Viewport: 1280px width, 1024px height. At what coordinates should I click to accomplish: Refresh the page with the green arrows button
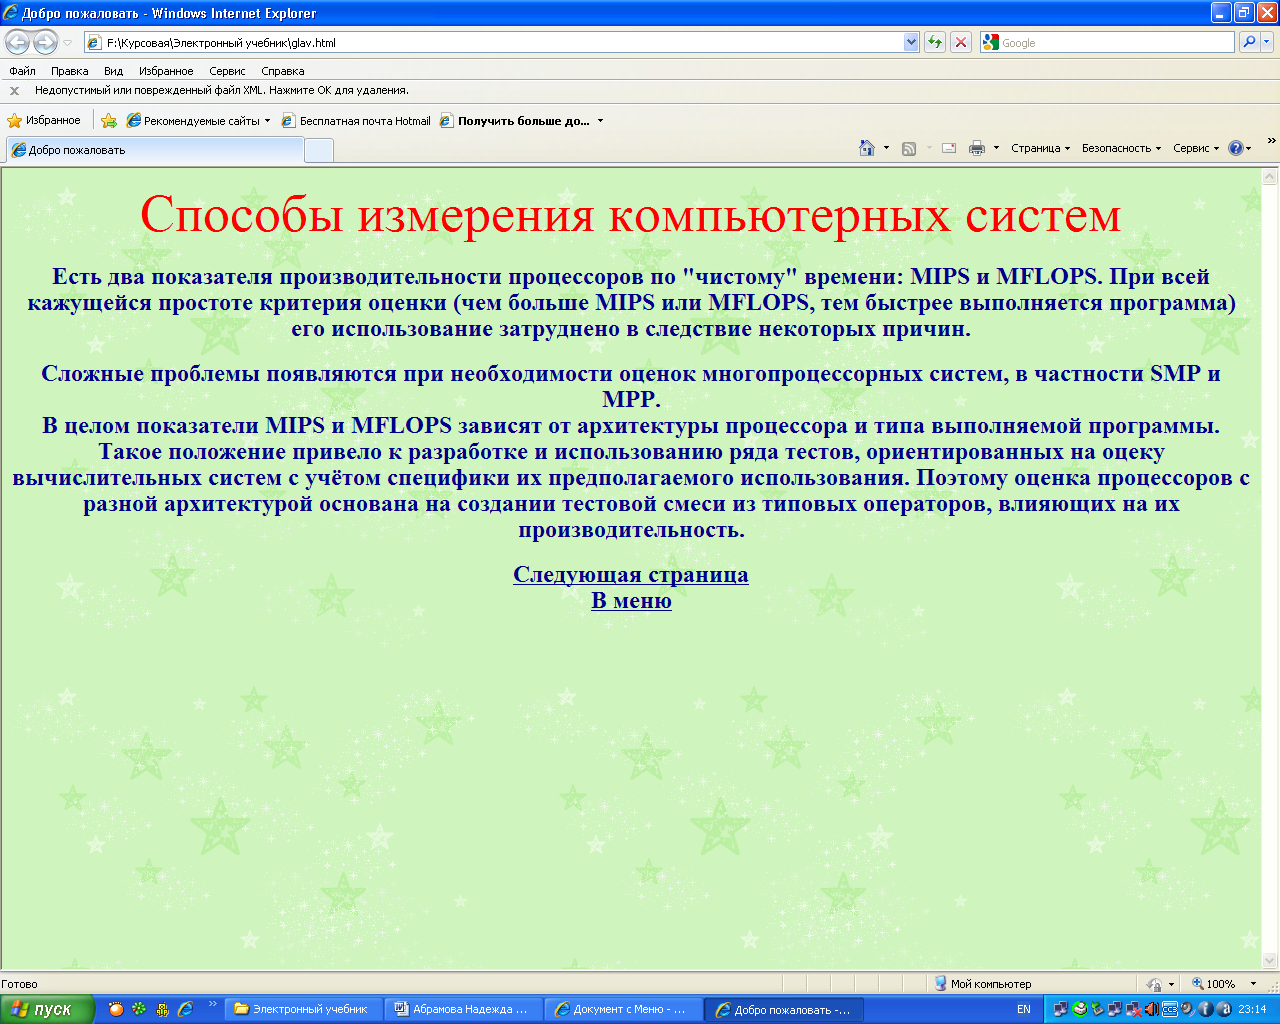[935, 42]
